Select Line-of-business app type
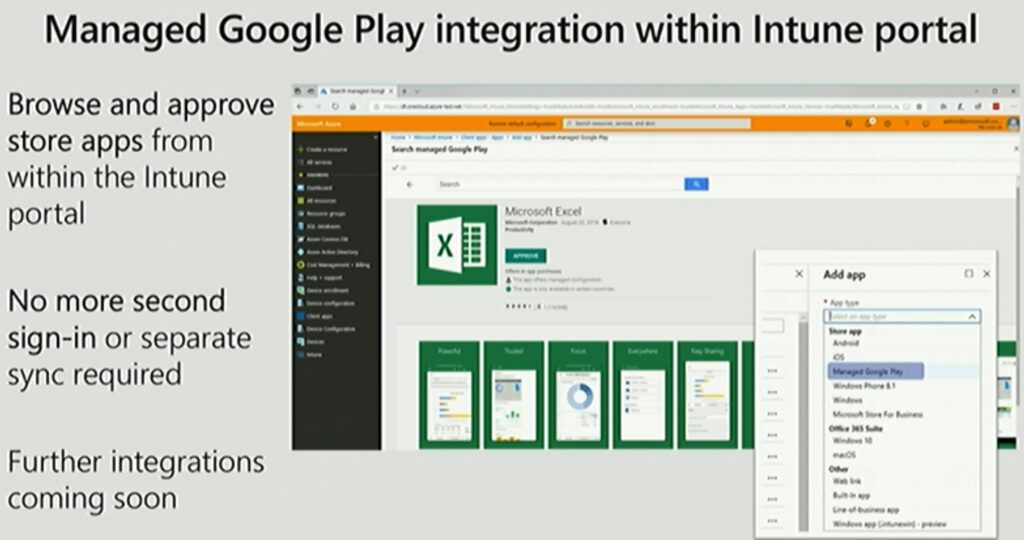The image size is (1024, 540). coord(866,510)
